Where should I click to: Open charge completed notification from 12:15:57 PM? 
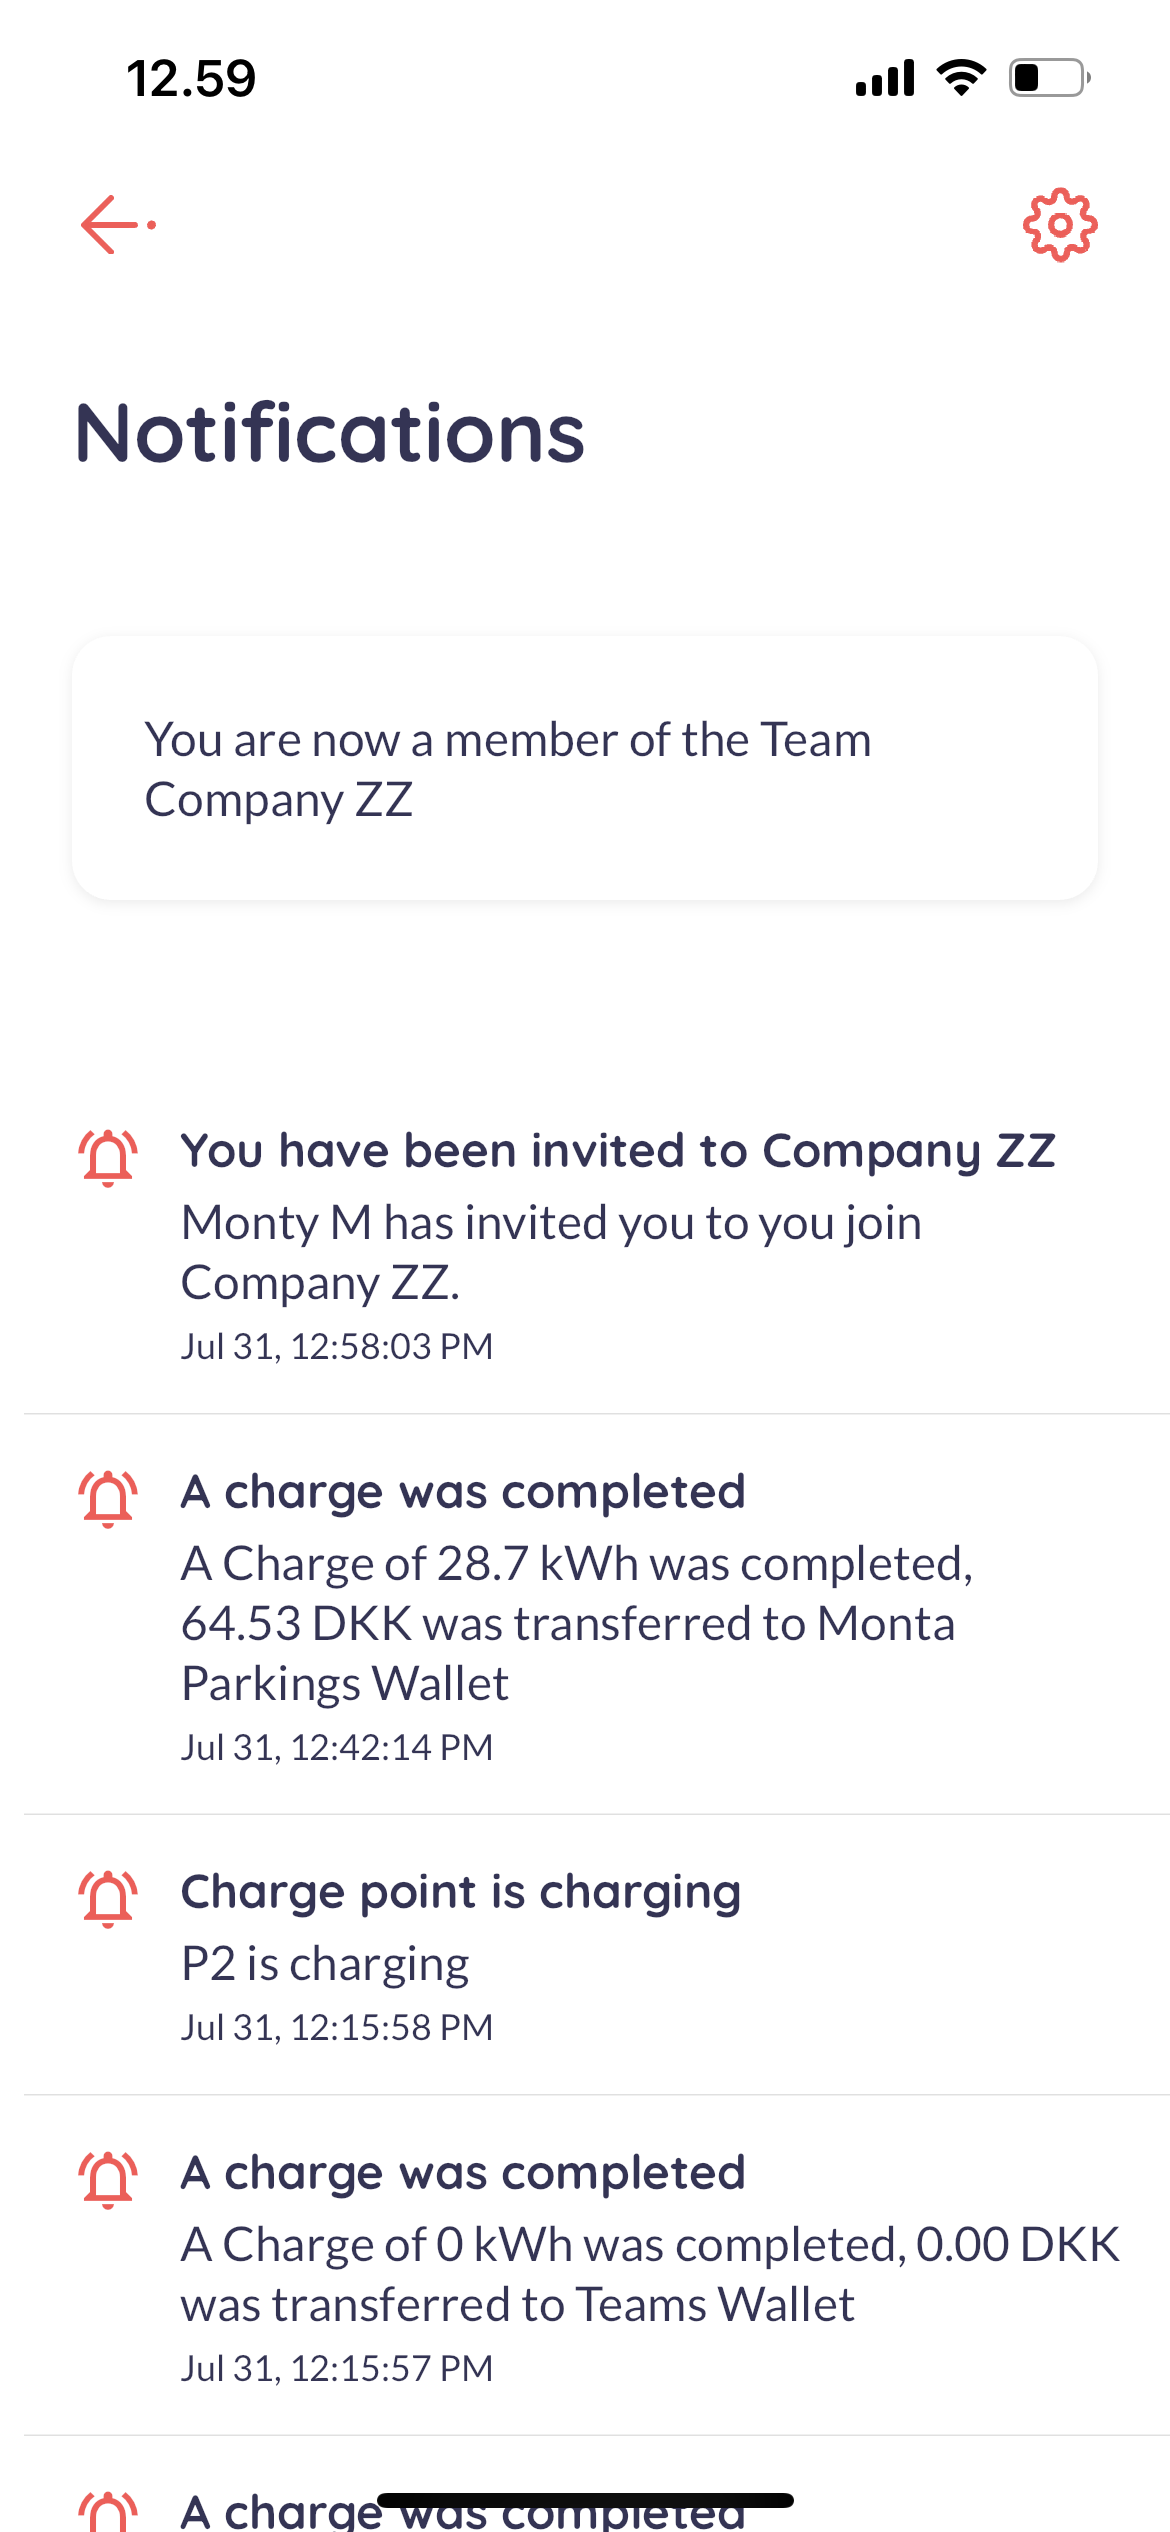(x=463, y=2173)
